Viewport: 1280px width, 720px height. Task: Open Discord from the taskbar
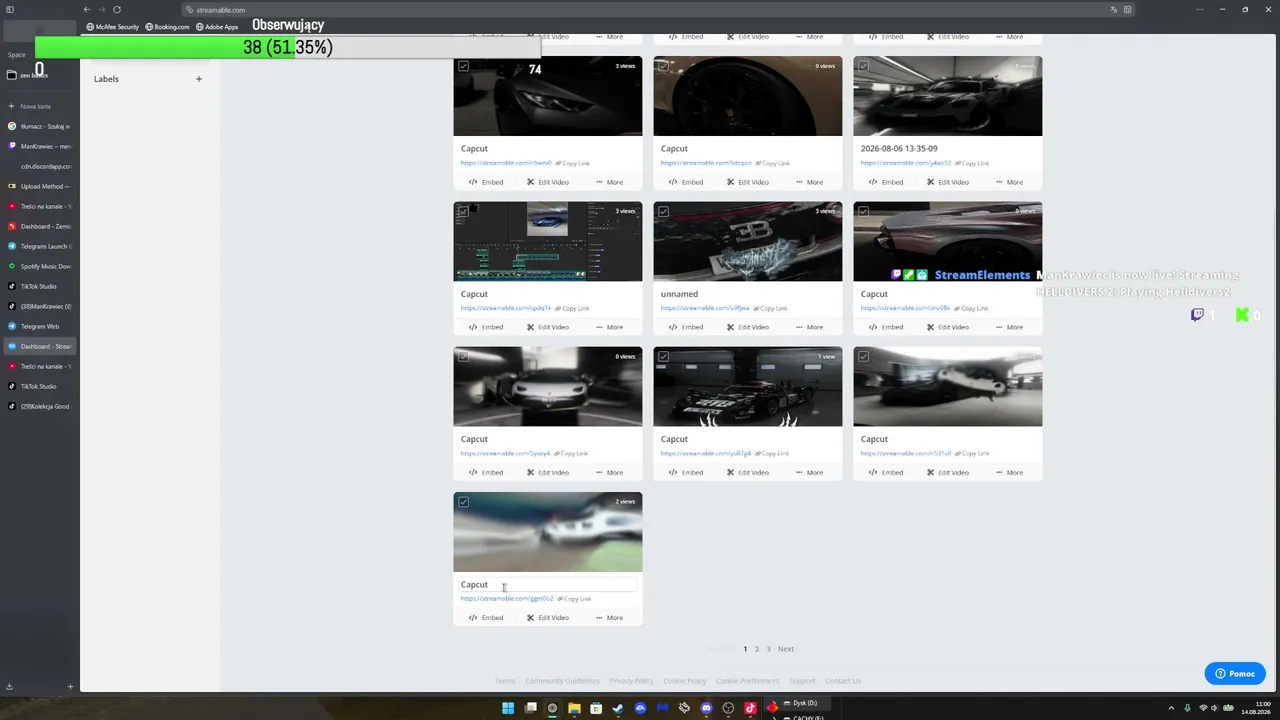[x=706, y=708]
